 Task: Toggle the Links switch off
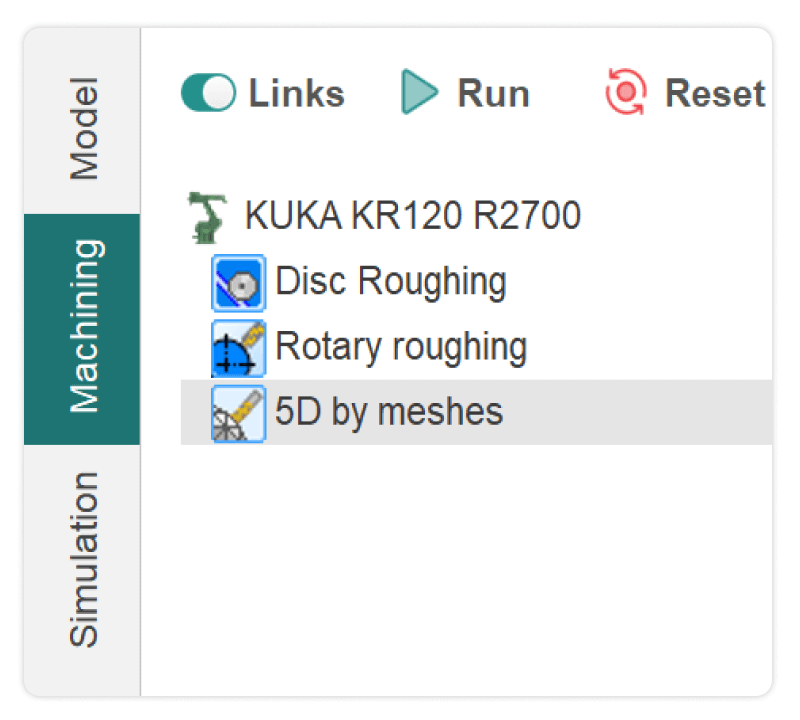208,93
